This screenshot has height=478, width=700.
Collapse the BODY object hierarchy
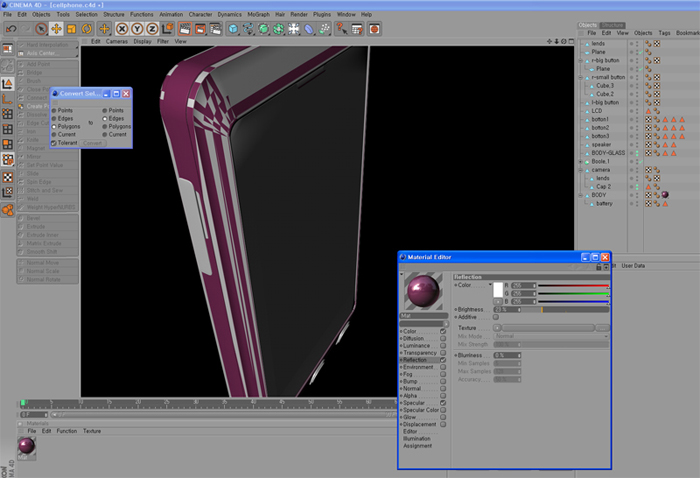(x=581, y=195)
